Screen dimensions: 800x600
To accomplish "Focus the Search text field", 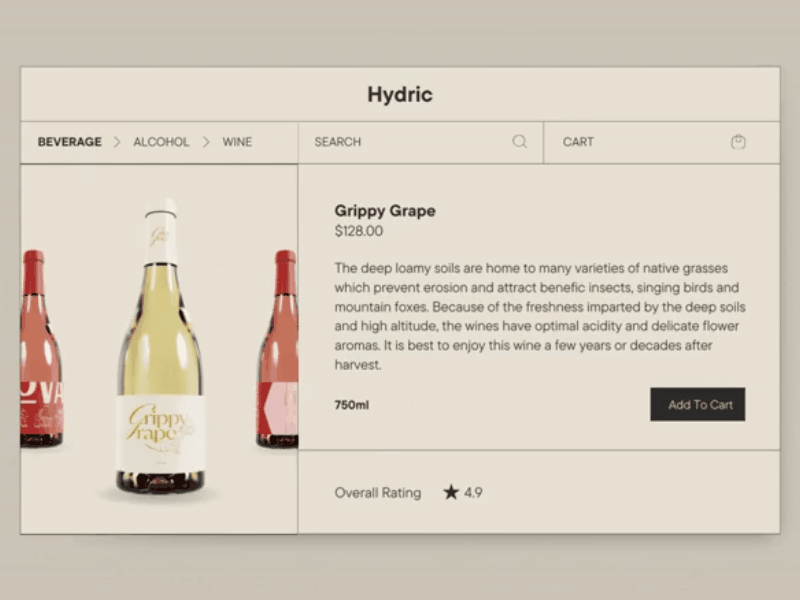I will pos(400,142).
